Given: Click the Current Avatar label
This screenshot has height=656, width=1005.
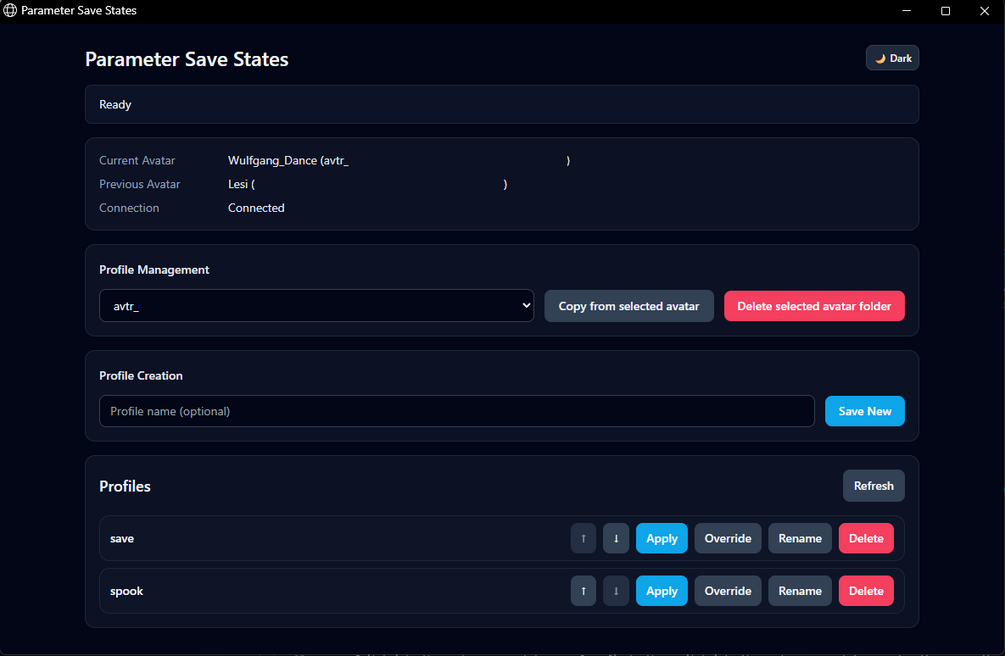Looking at the screenshot, I should pos(137,160).
